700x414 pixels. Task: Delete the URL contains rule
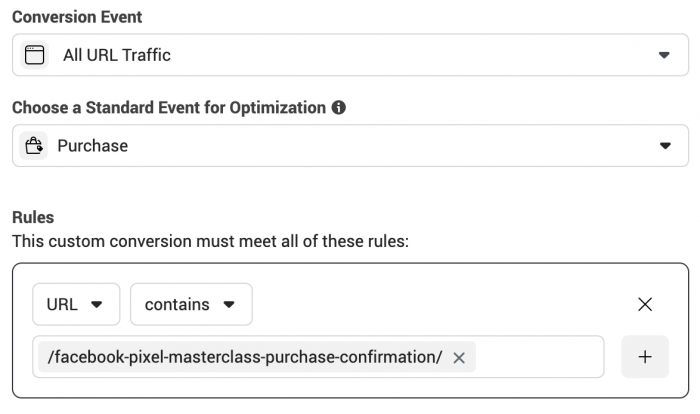[x=645, y=304]
